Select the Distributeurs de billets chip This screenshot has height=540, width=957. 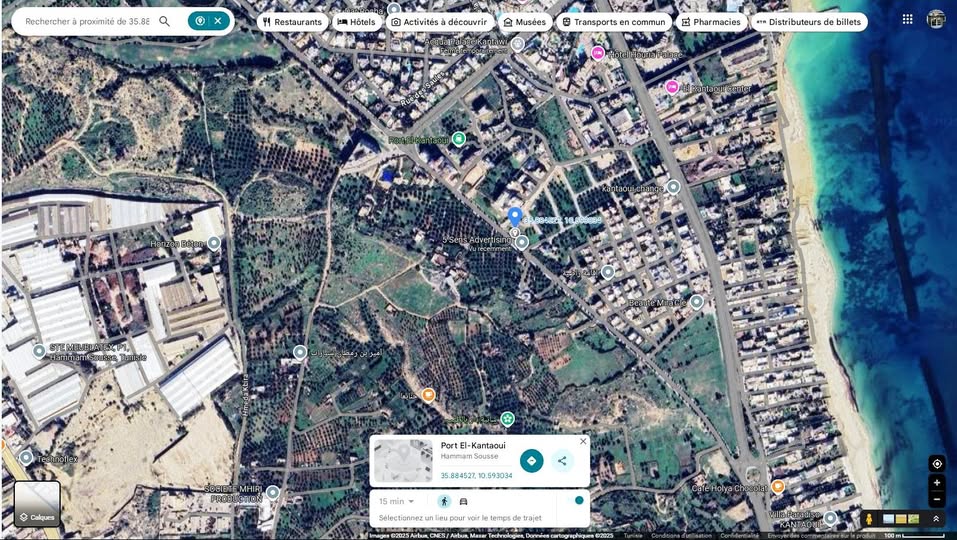[x=808, y=21]
